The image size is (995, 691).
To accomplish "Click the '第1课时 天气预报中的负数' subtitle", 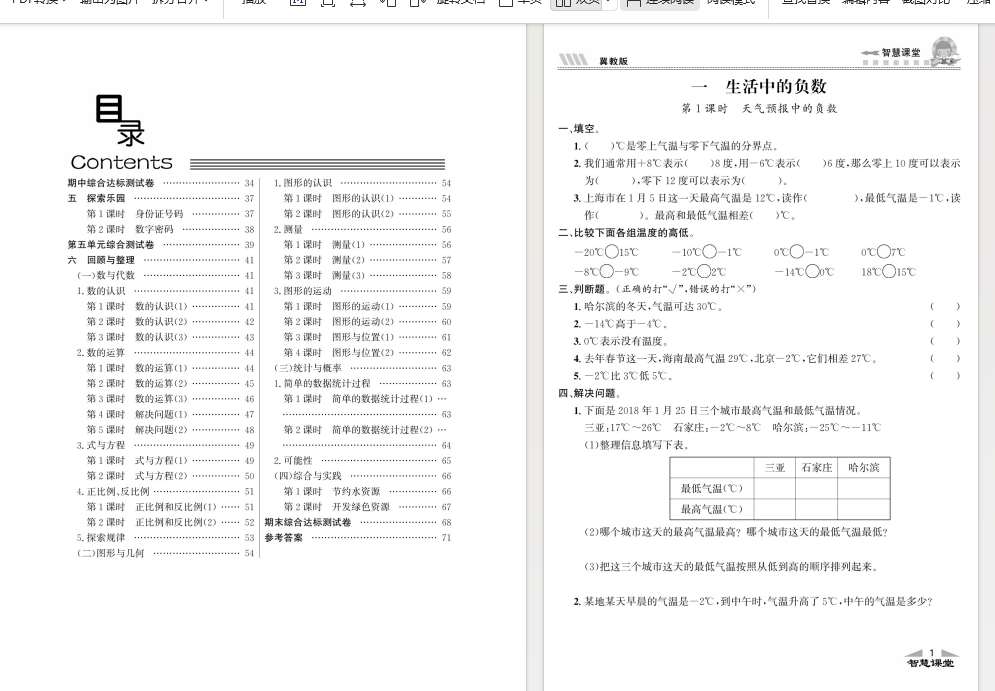I will click(x=759, y=109).
